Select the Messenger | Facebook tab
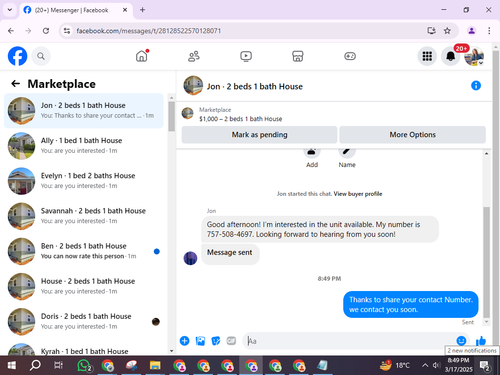Screen dimensions: 500x375 point(76,10)
